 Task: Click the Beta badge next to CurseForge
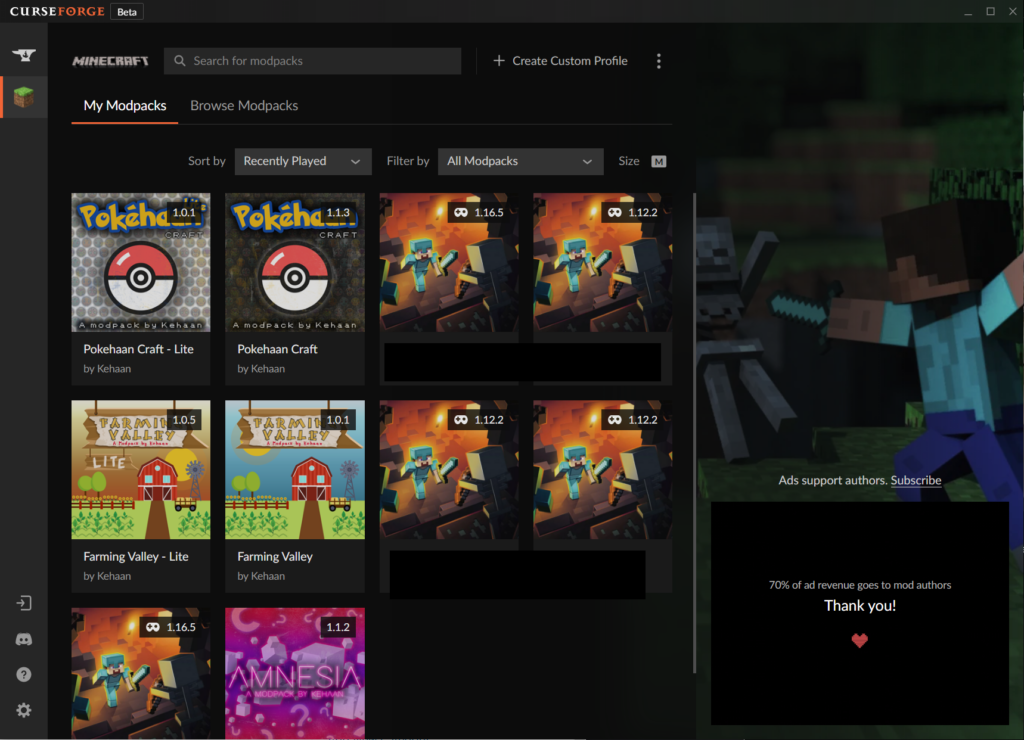point(127,12)
